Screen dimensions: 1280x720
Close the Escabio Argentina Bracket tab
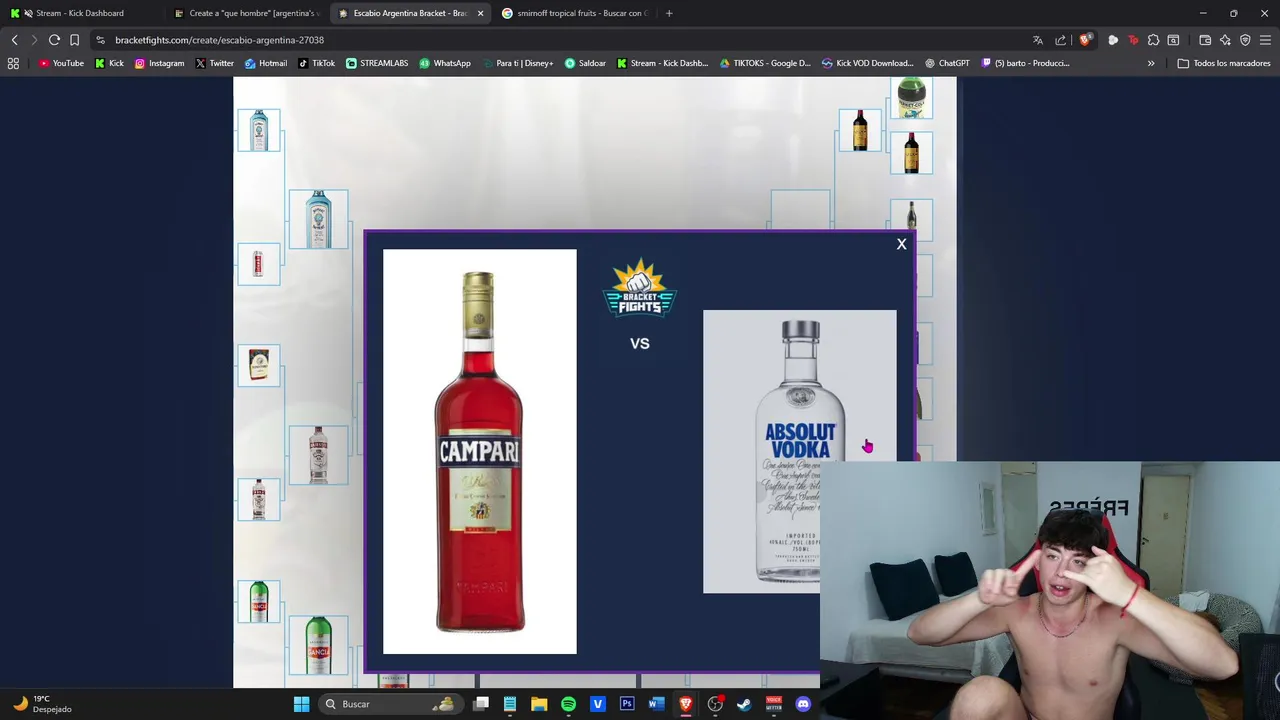[x=480, y=13]
